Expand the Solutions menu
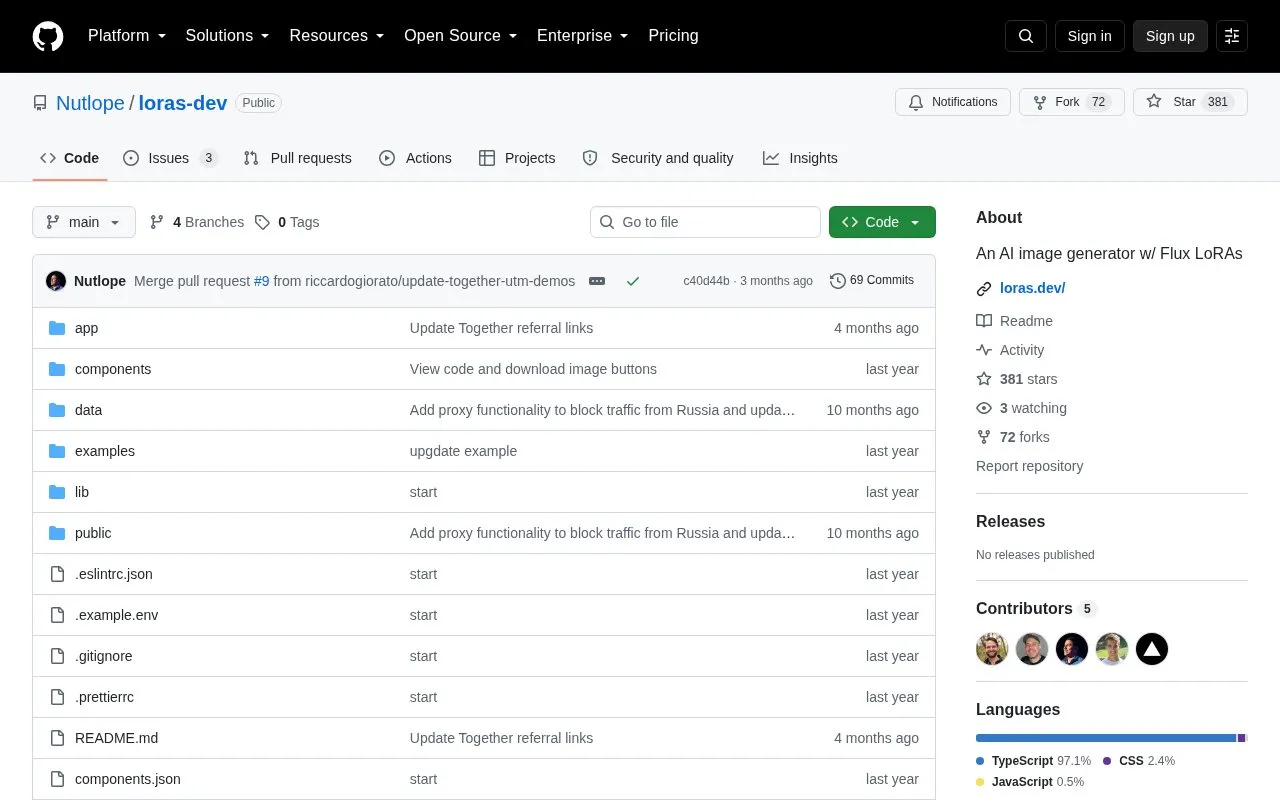This screenshot has height=800, width=1280. (x=228, y=36)
